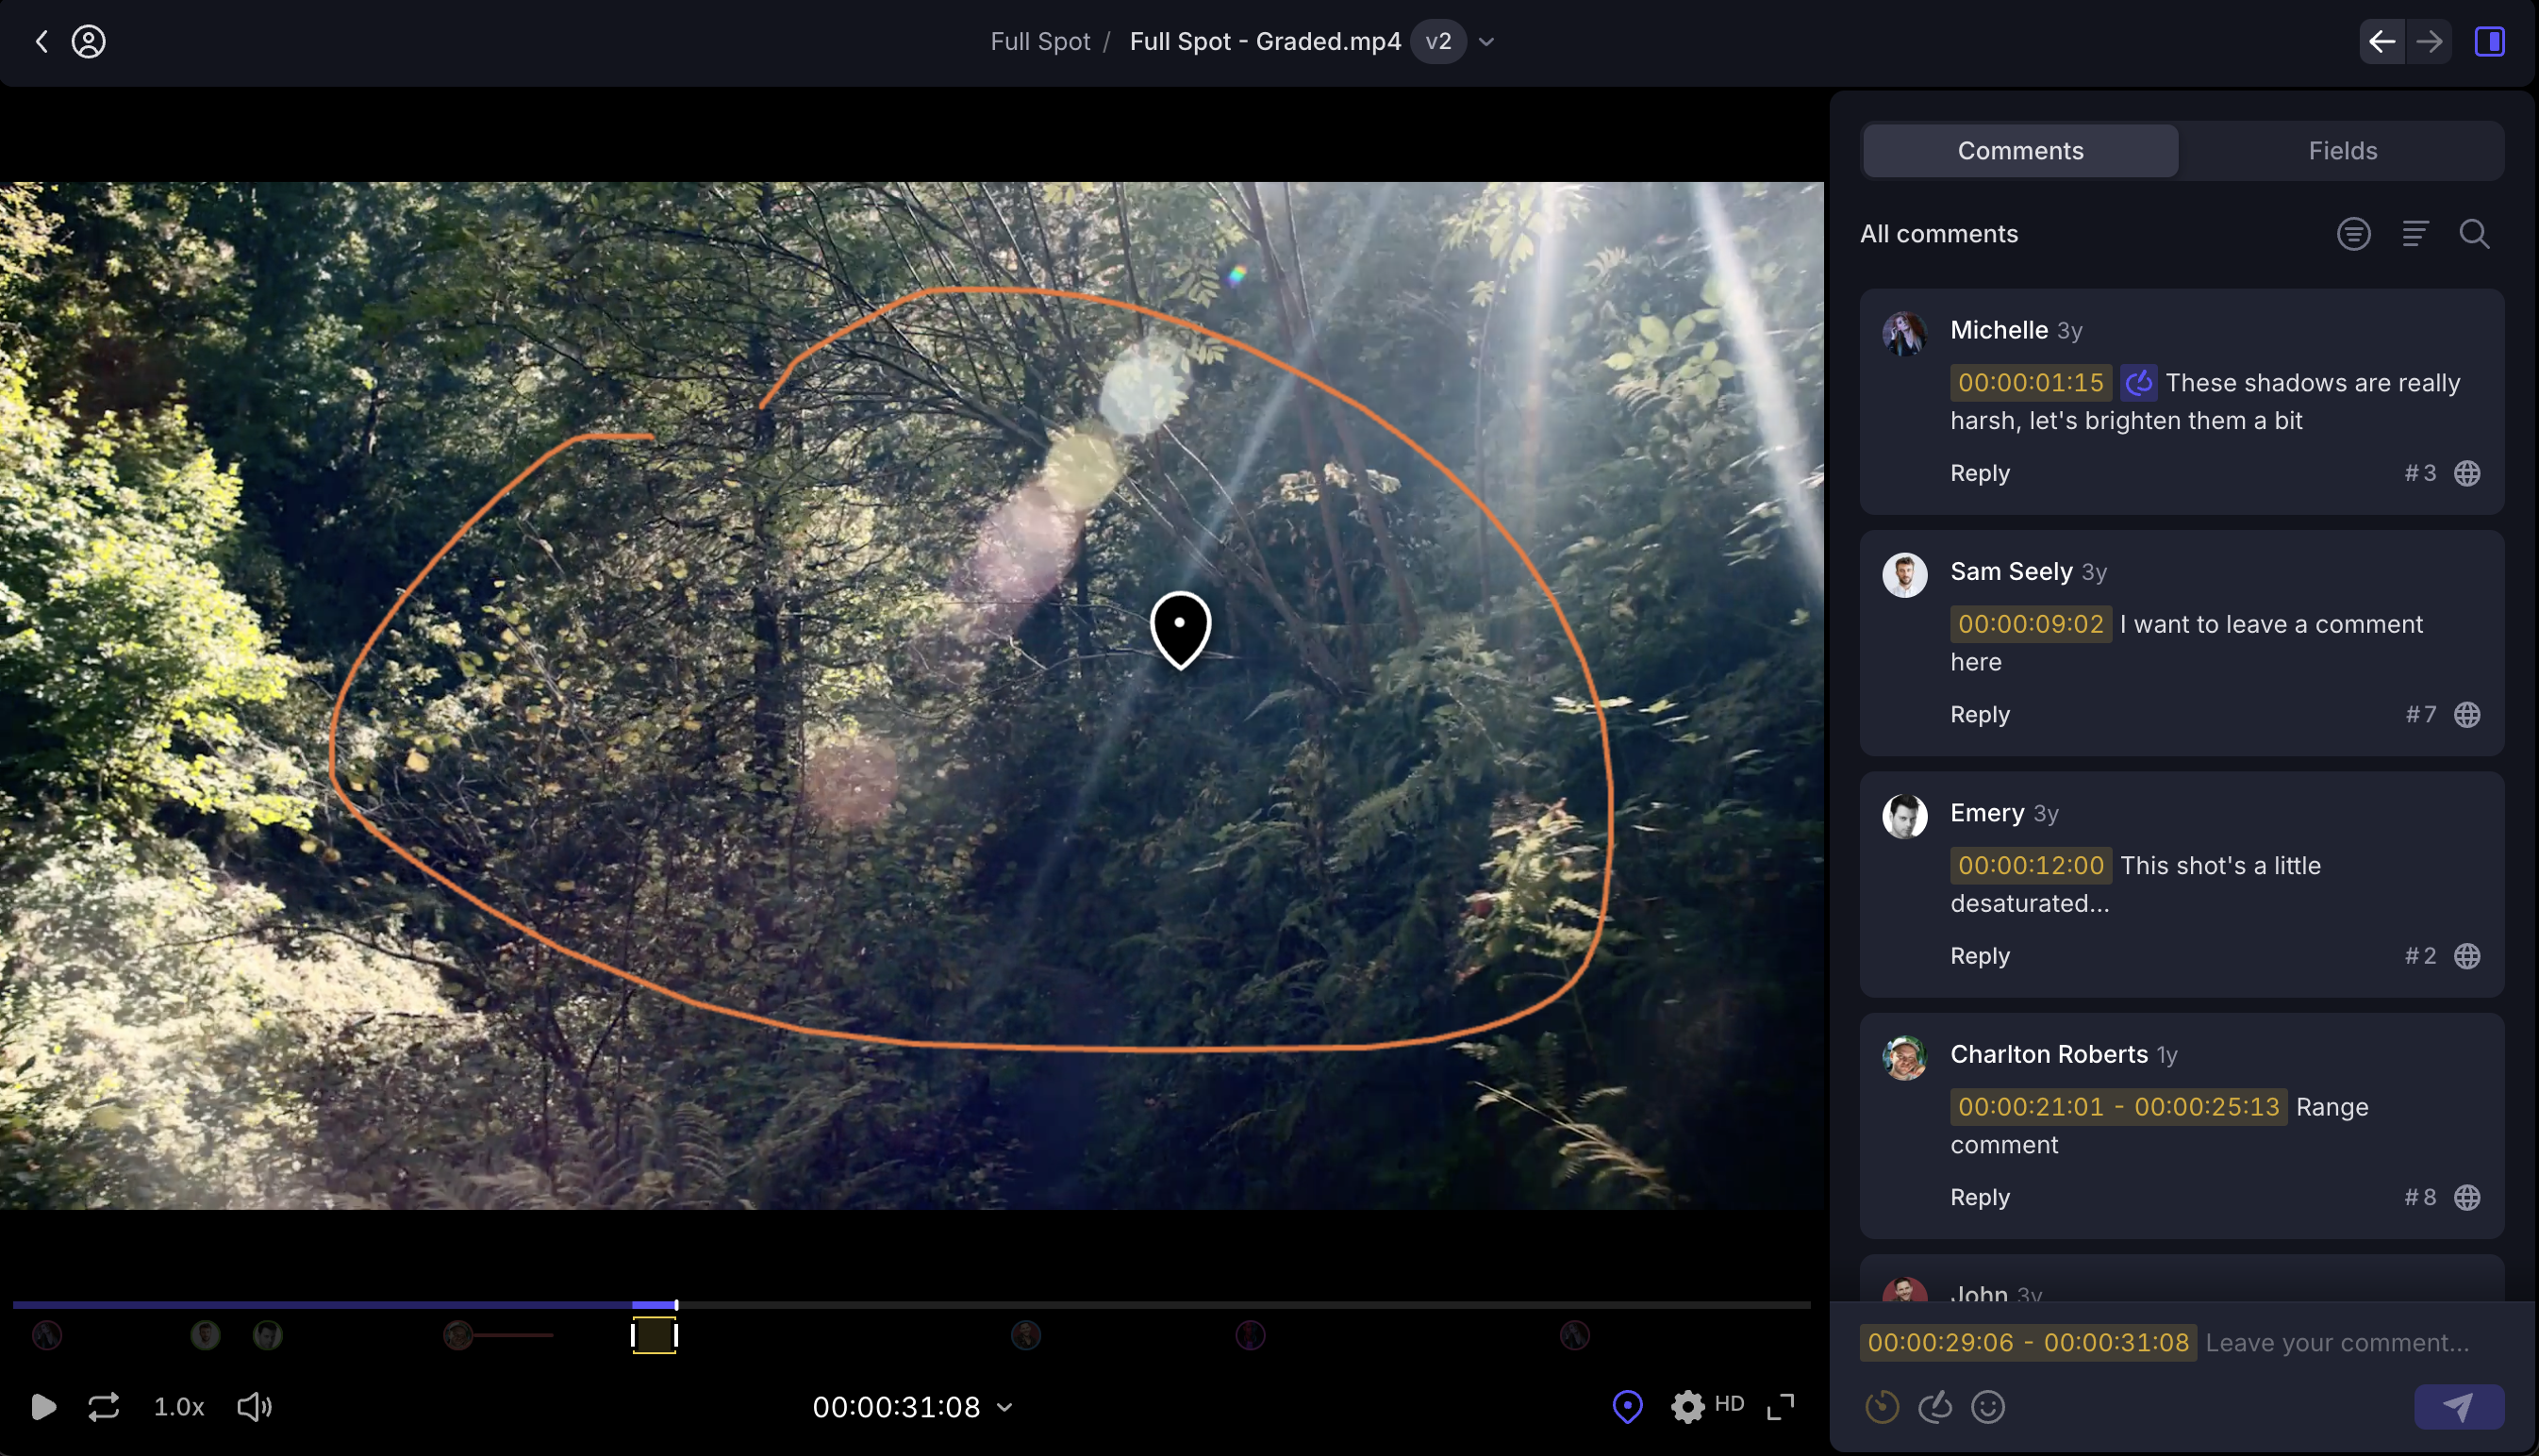Viewport: 2539px width, 1456px height.
Task: Open the player settings gear
Action: click(1687, 1407)
